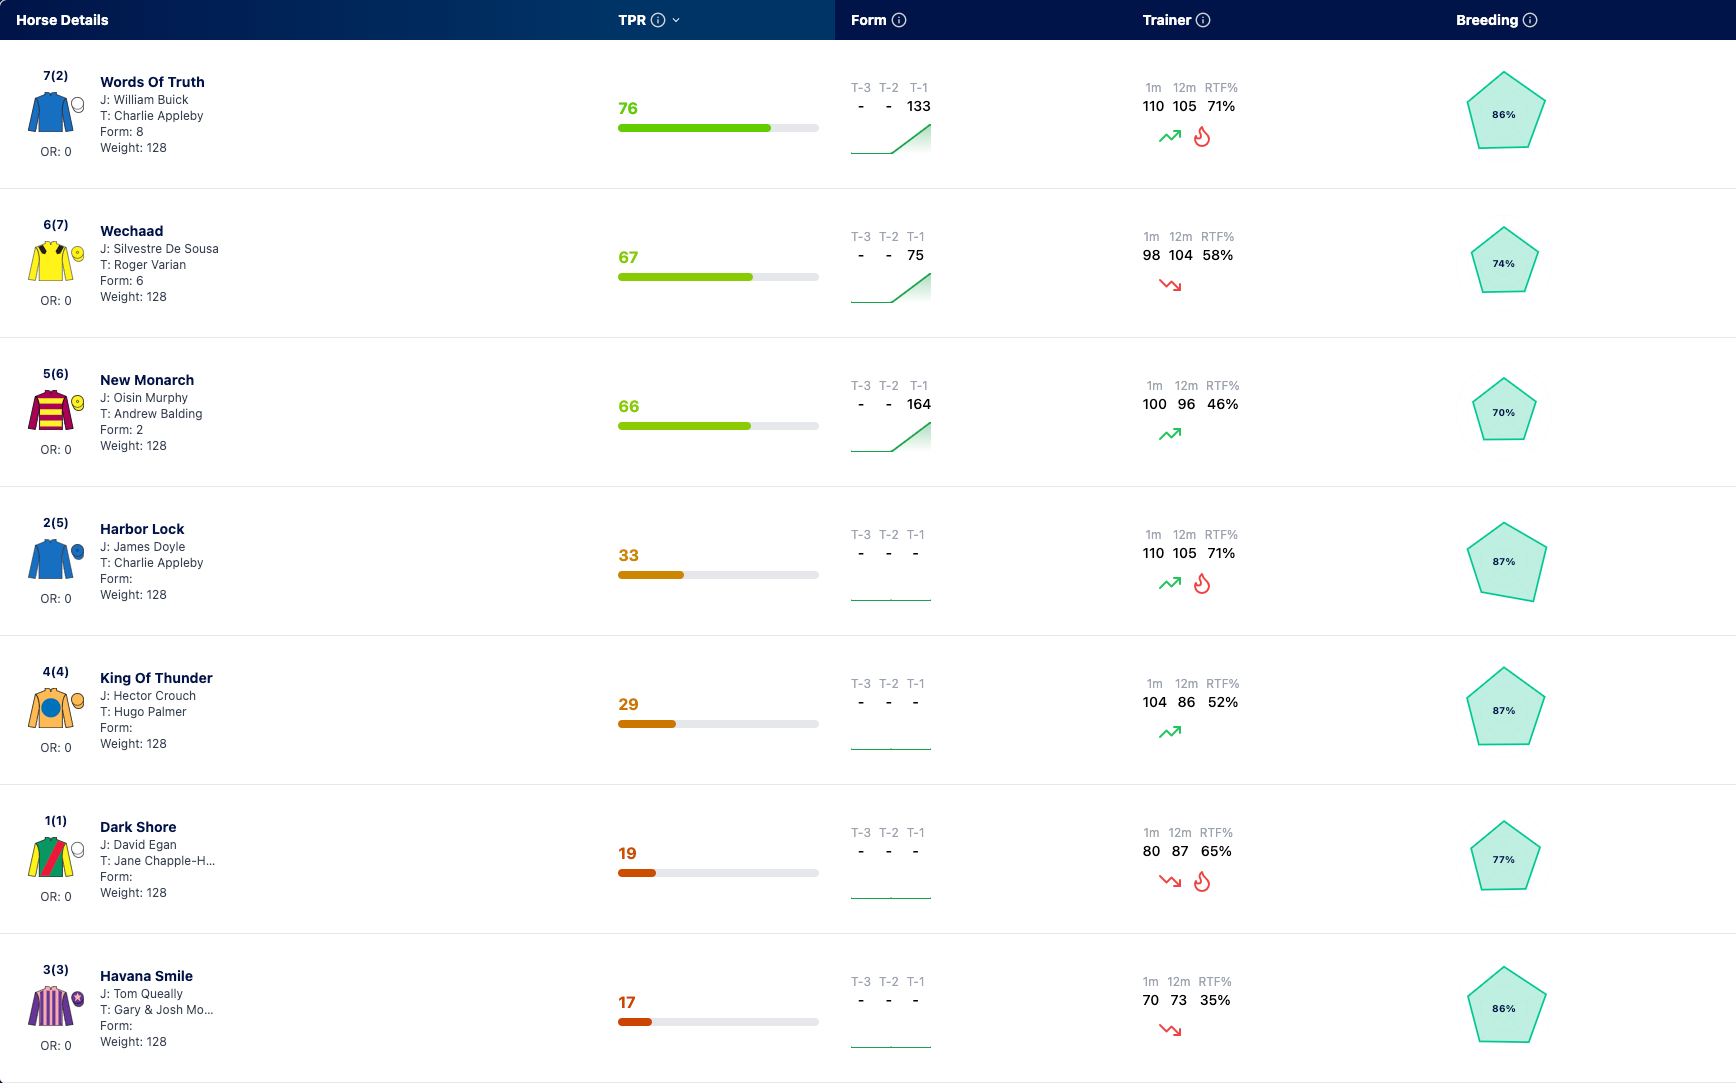Image resolution: width=1736 pixels, height=1083 pixels.
Task: Open the Words Of Truth horse link
Action: point(152,82)
